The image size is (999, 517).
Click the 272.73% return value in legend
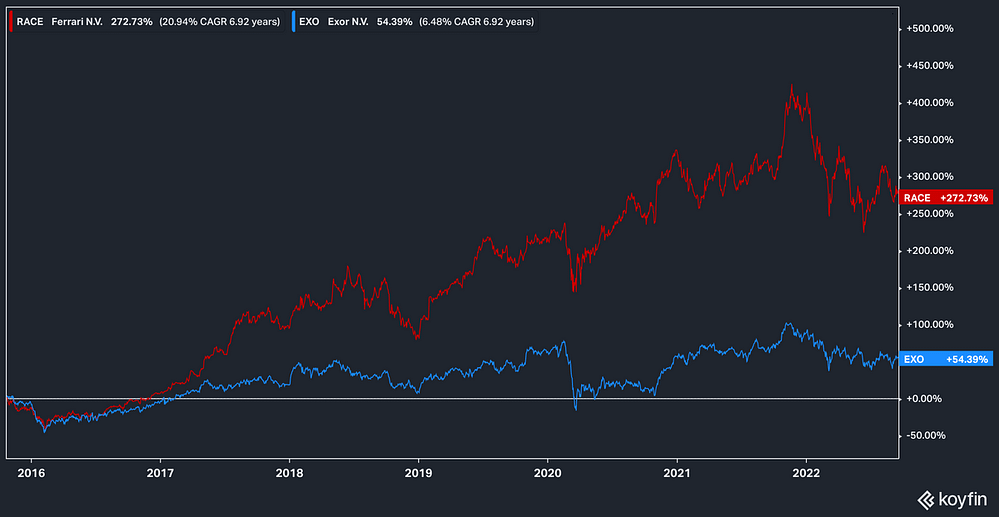(131, 22)
